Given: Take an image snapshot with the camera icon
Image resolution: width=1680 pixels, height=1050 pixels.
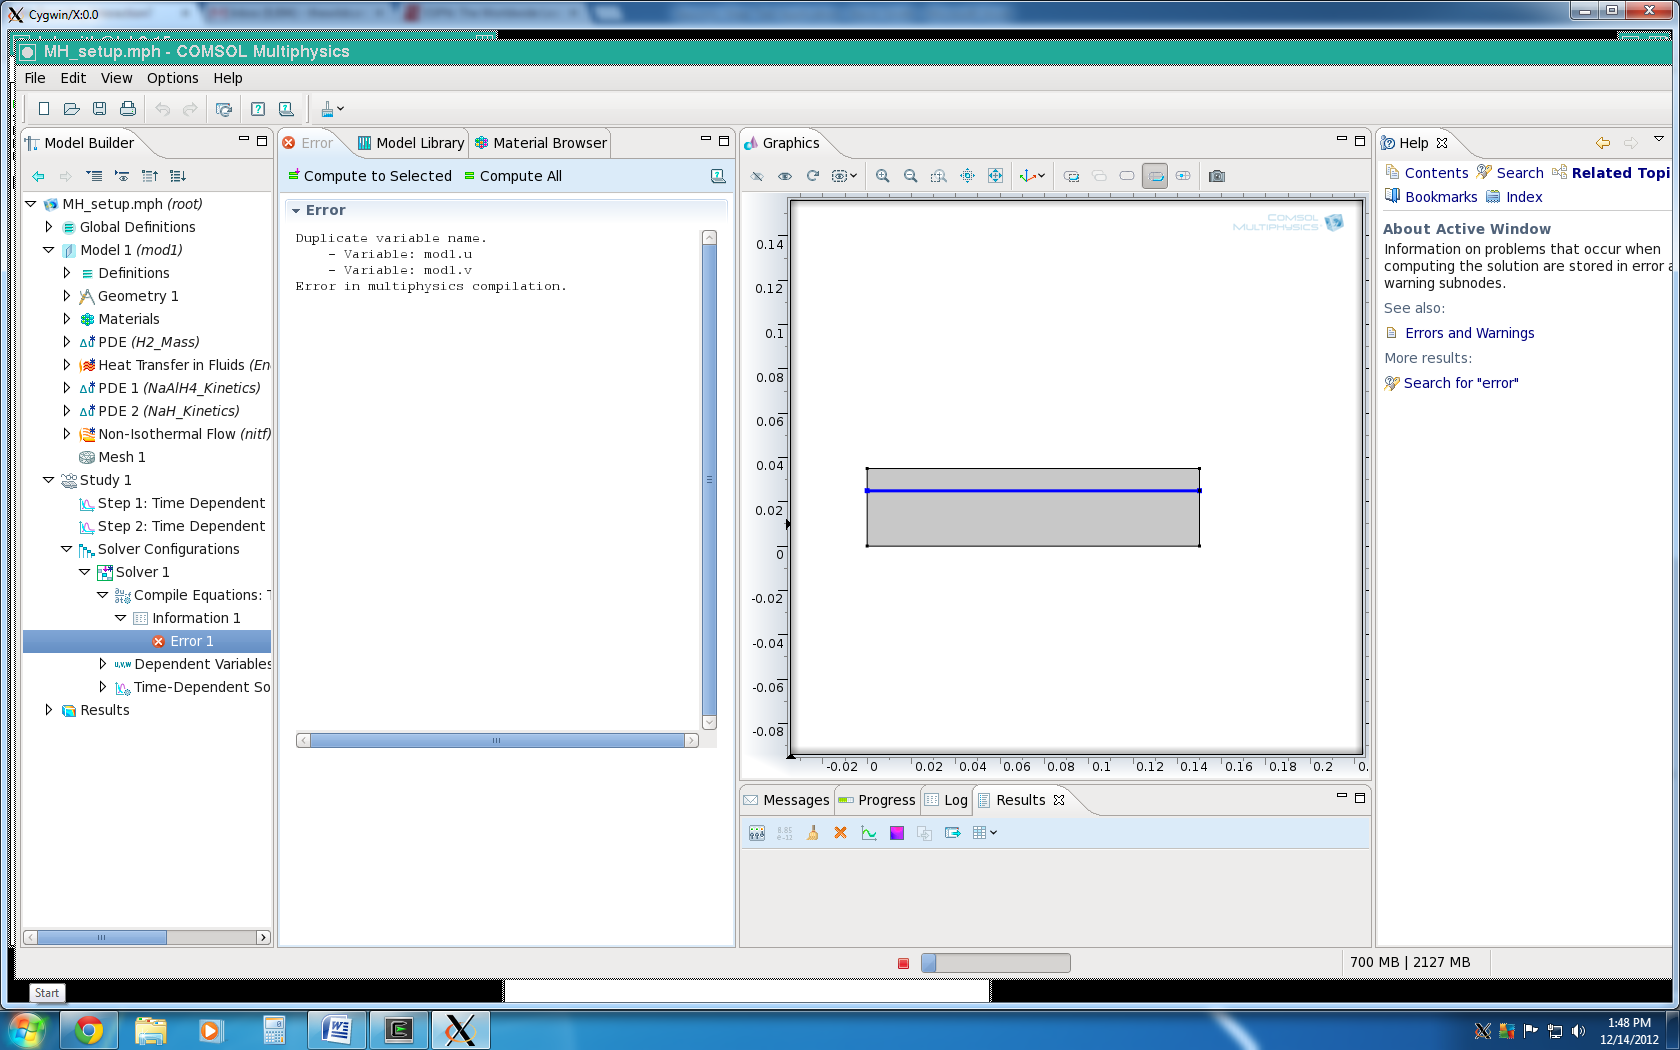Looking at the screenshot, I should pyautogui.click(x=1216, y=176).
